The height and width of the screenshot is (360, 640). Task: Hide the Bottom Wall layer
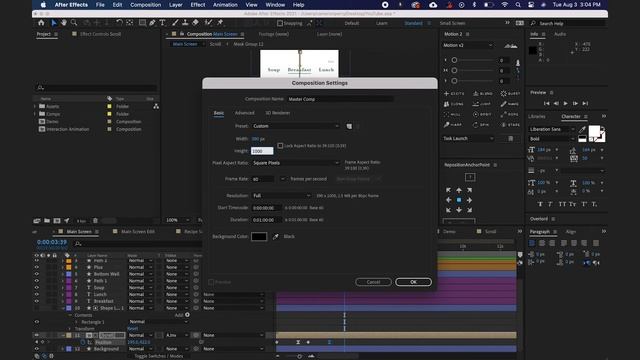[x=37, y=274]
